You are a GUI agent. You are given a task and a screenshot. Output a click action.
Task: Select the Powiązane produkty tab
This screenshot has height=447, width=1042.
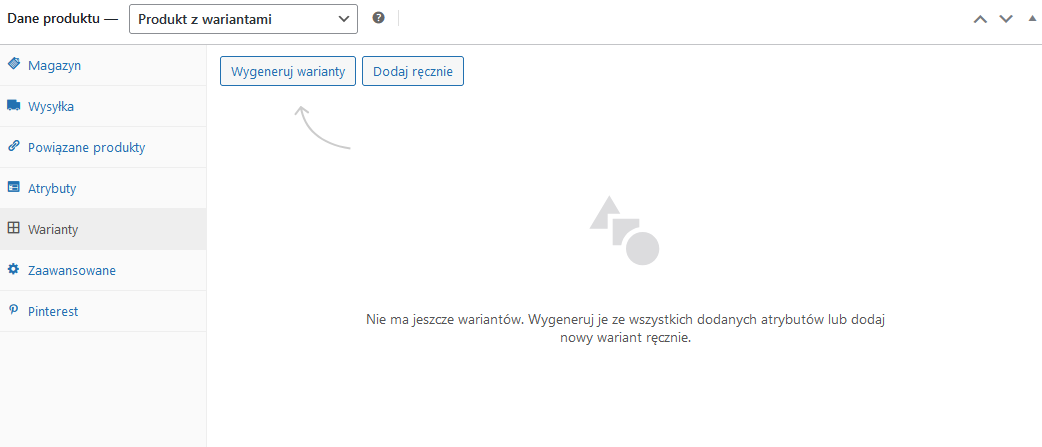point(103,147)
